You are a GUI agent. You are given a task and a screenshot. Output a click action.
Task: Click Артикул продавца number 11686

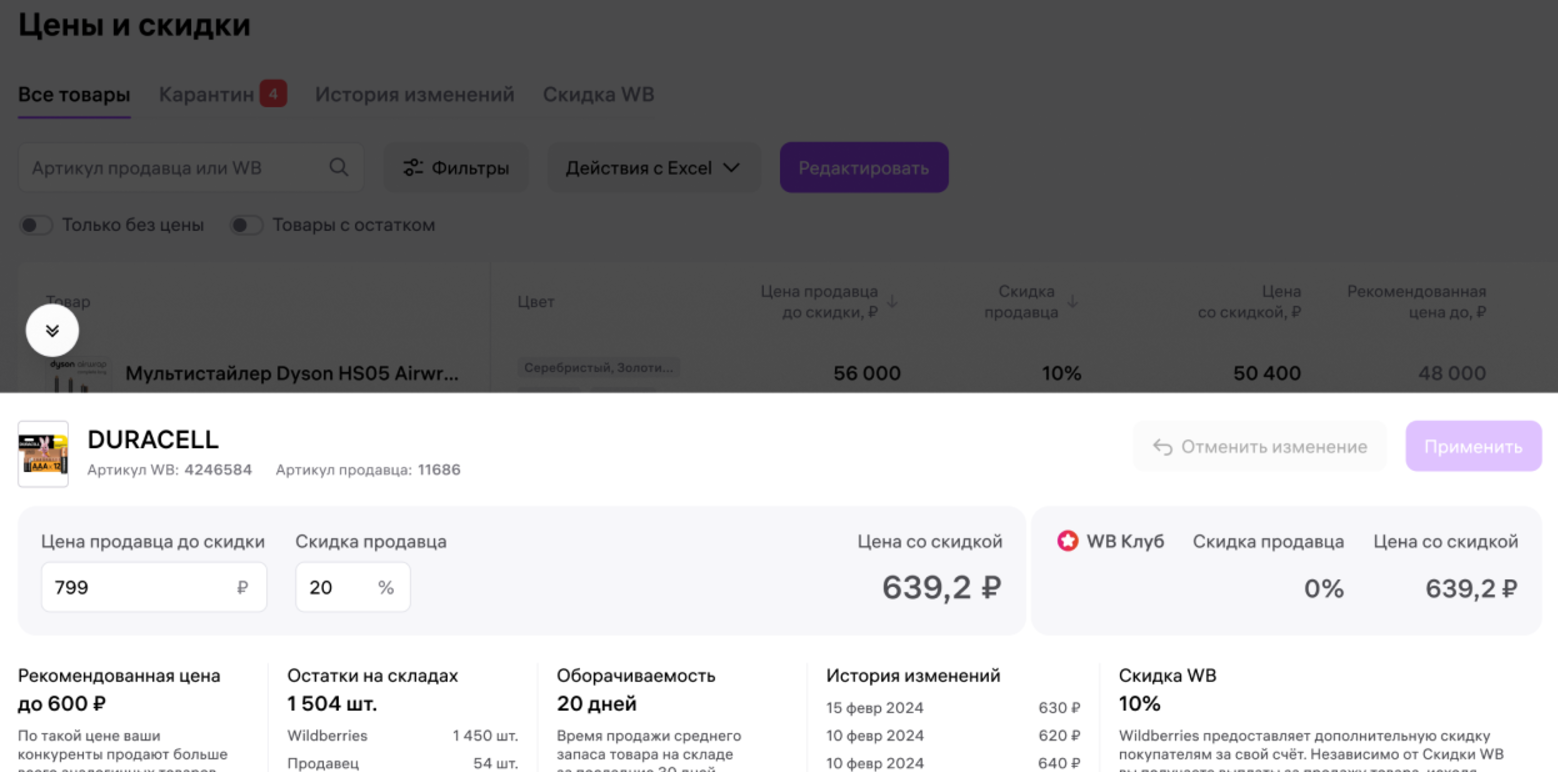point(439,470)
